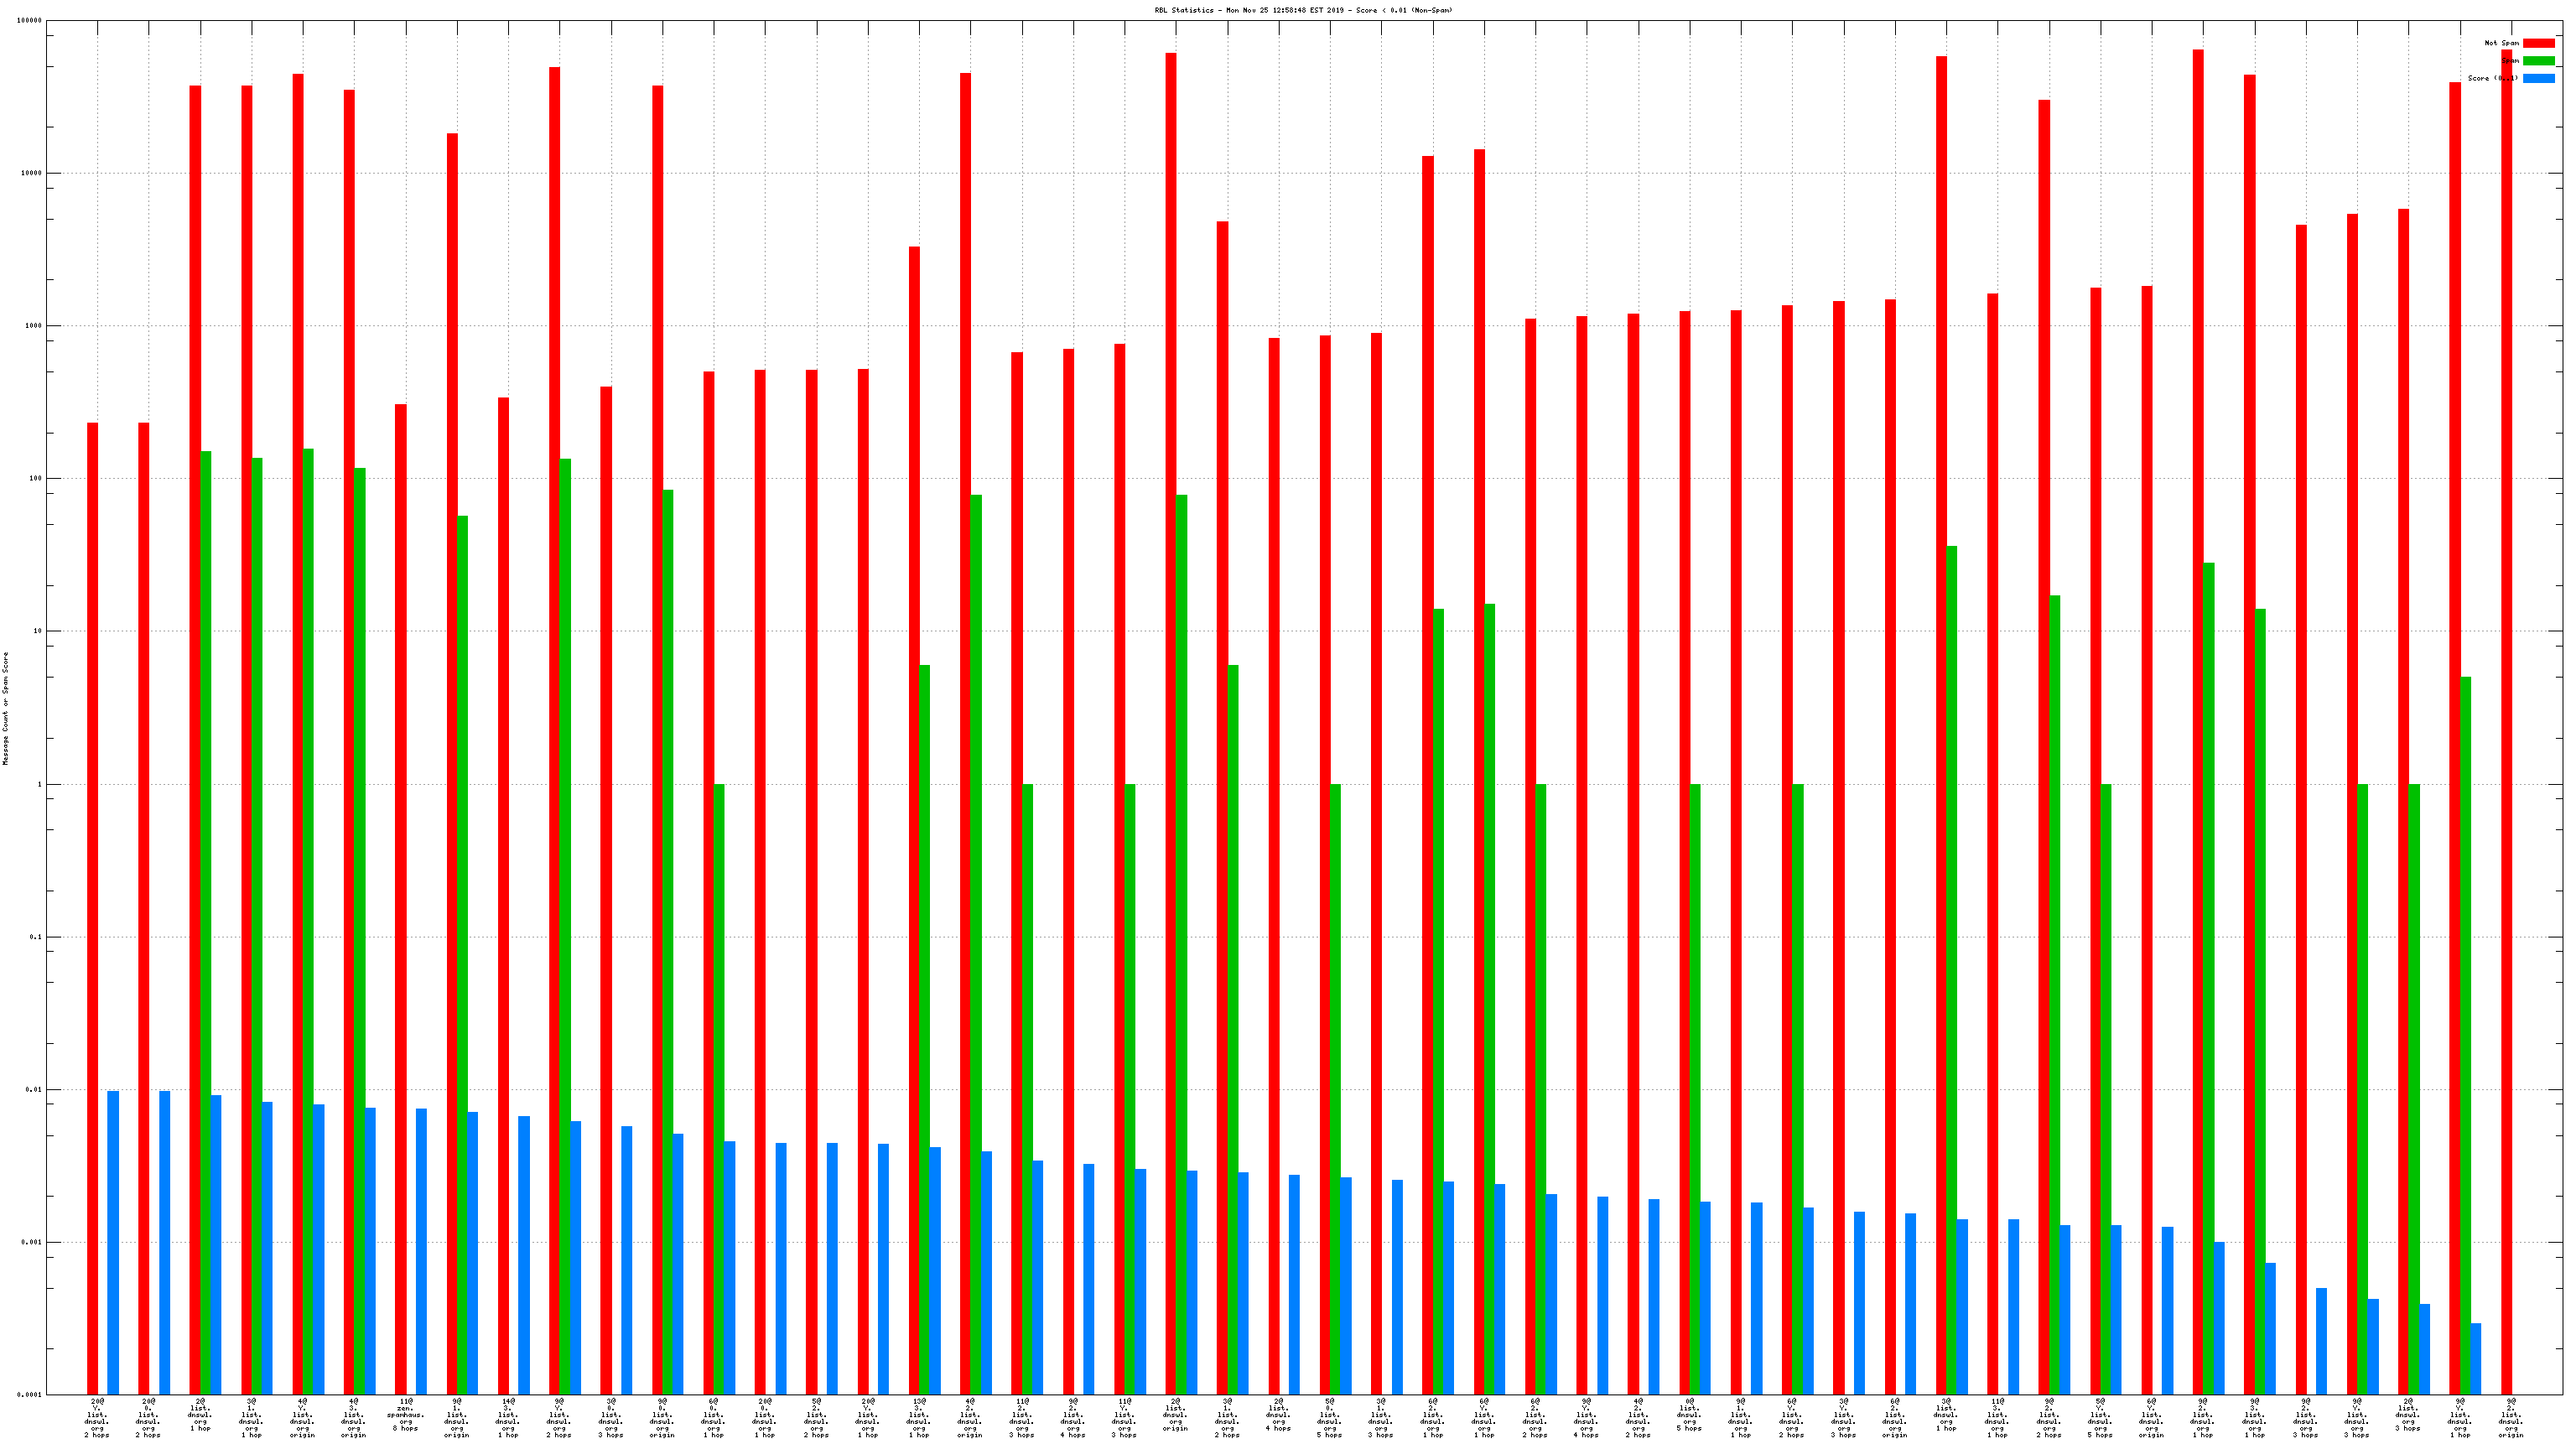Viewport: 2576px width, 1449px height.
Task: Click the 'Score (0..1)' legend label text
Action: click(2492, 78)
